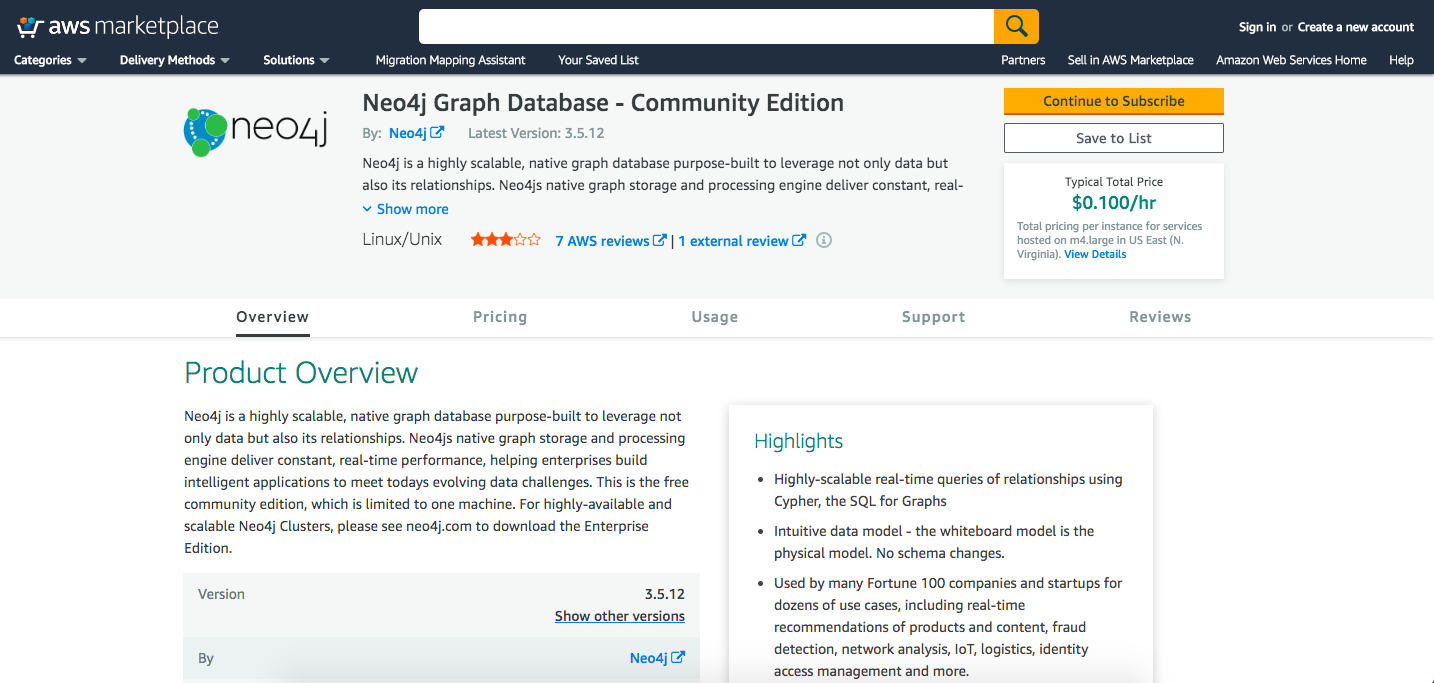1434x683 pixels.
Task: Click the Save to List button
Action: coord(1114,138)
